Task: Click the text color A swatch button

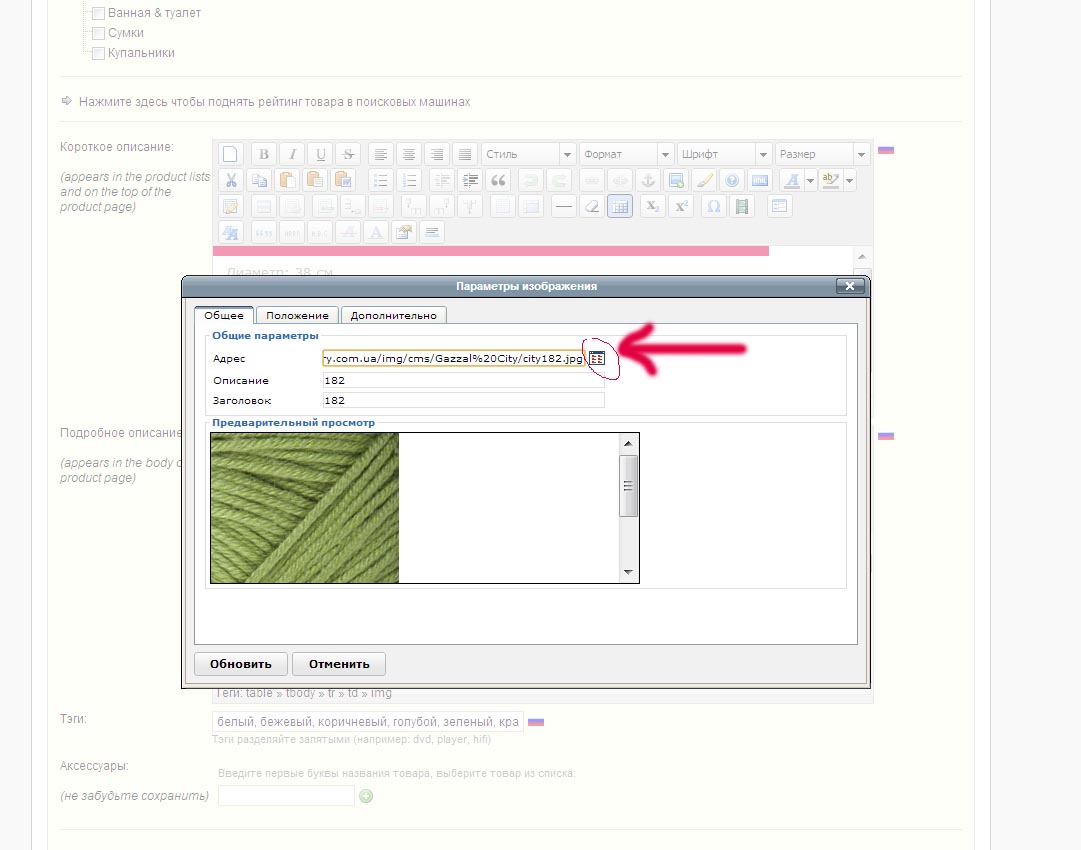Action: click(x=793, y=180)
